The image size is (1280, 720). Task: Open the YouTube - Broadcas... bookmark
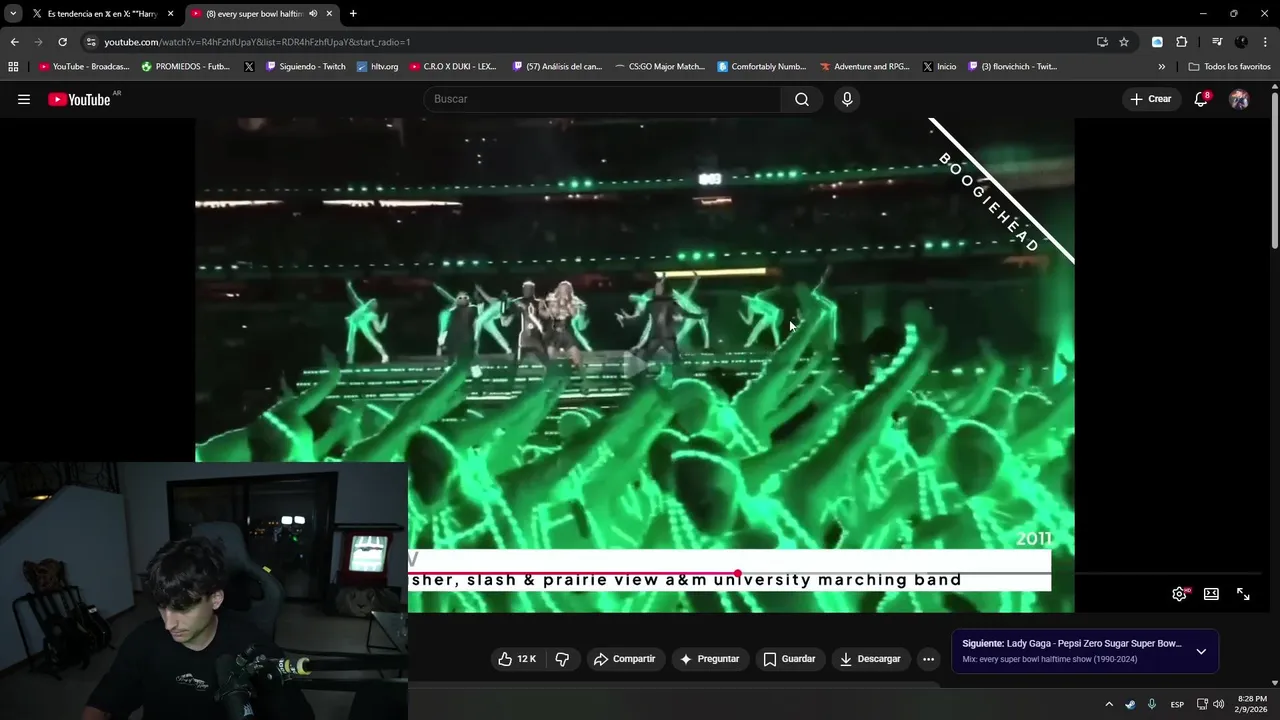click(x=84, y=67)
